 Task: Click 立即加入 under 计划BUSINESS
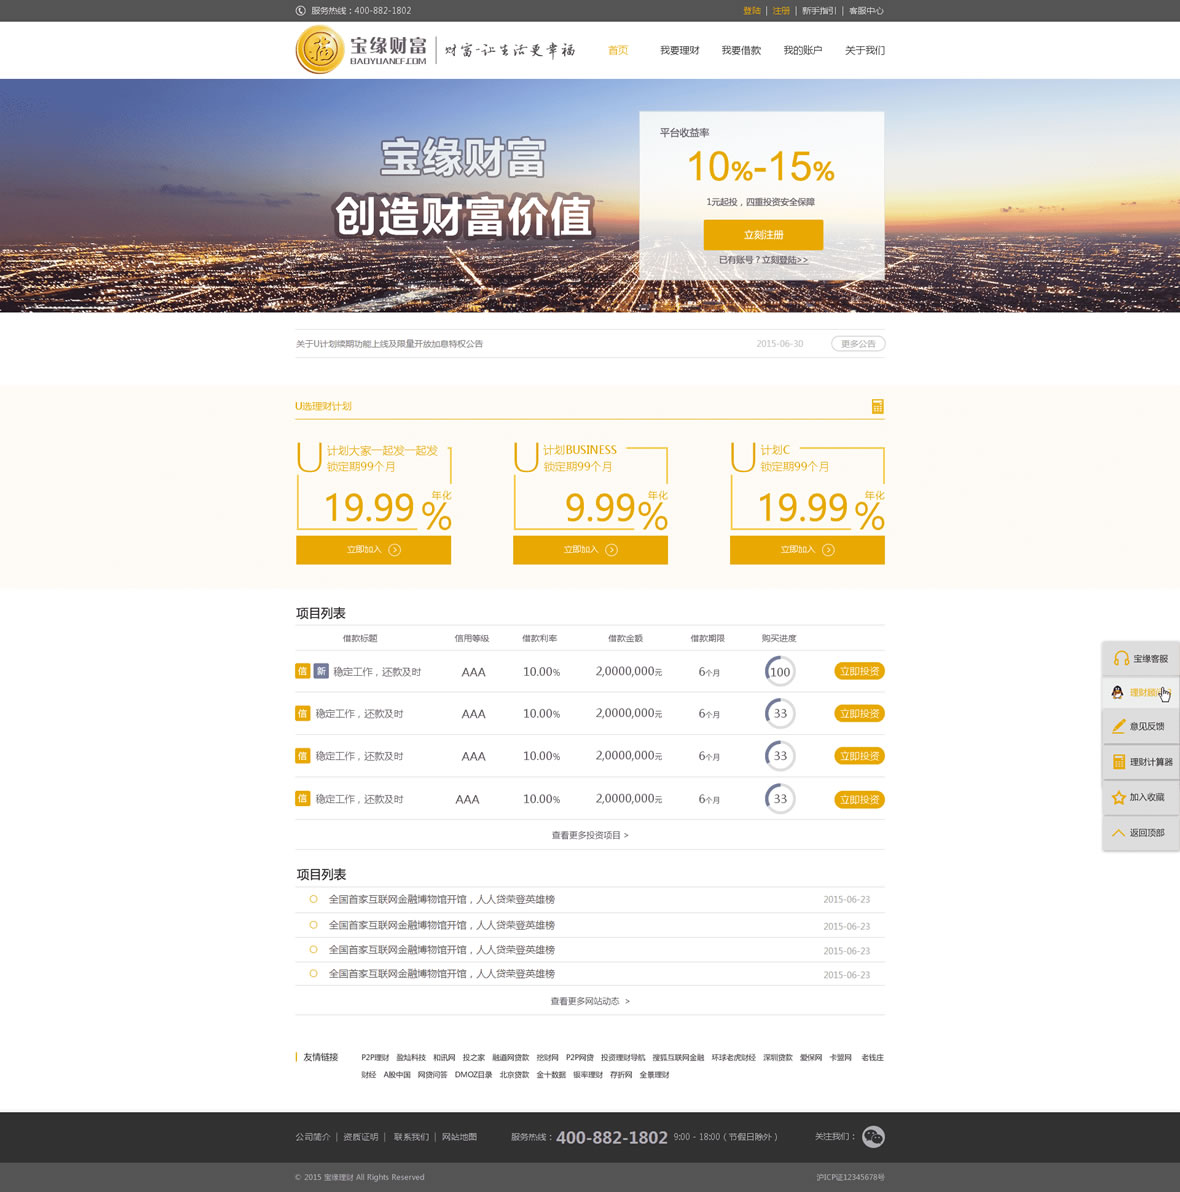(590, 550)
